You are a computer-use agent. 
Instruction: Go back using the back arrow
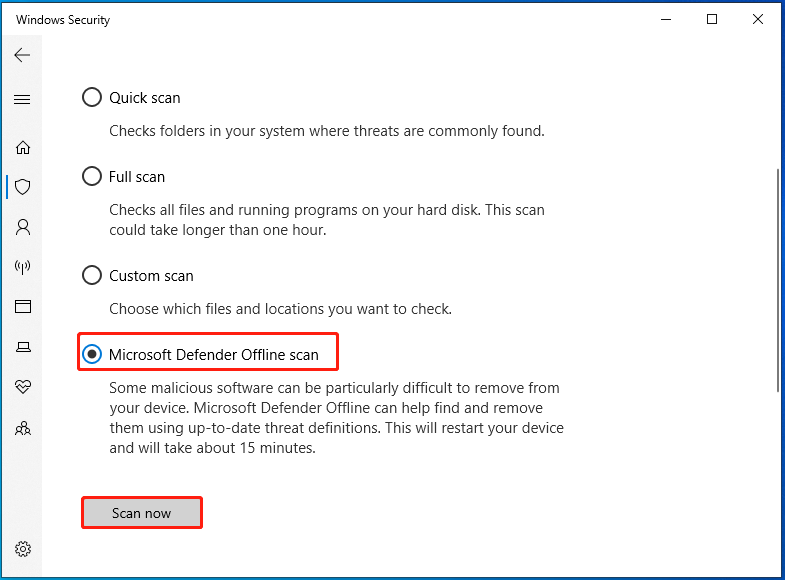pyautogui.click(x=22, y=55)
